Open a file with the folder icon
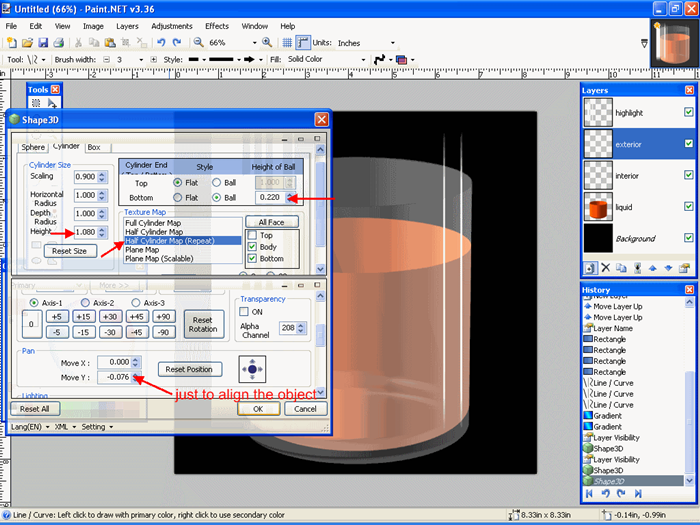 point(27,43)
